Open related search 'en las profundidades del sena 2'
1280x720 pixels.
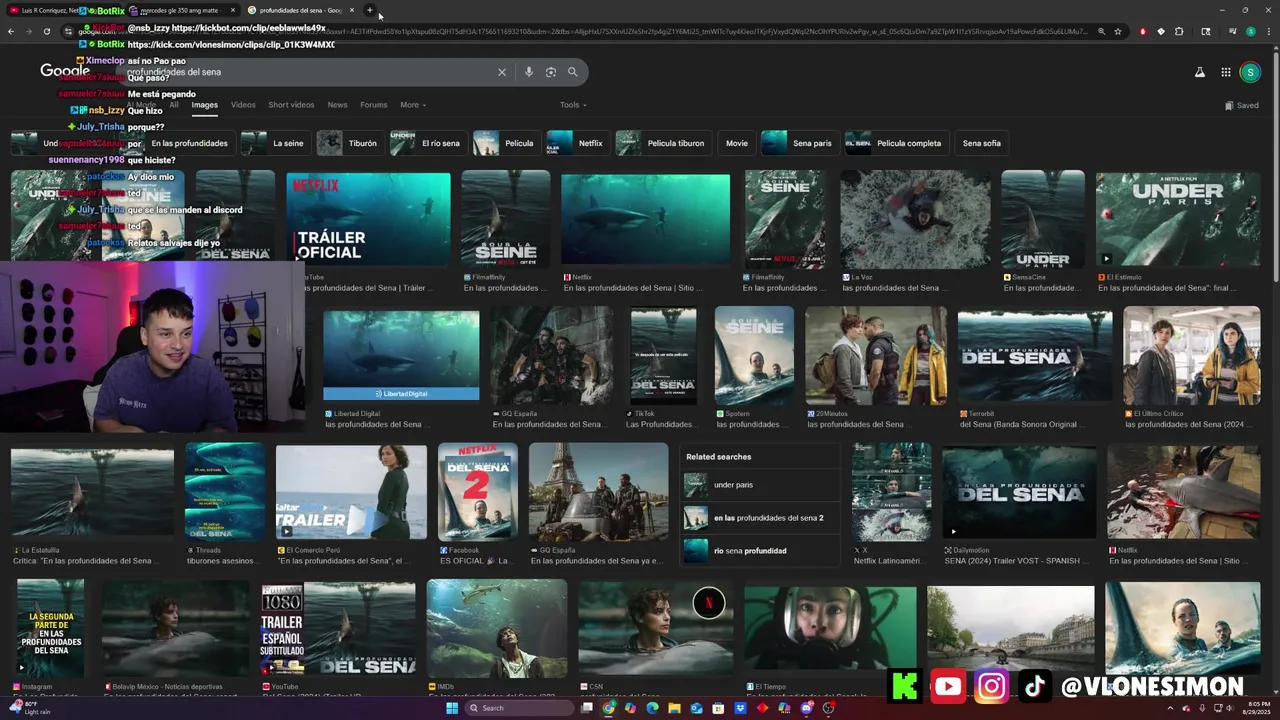point(760,518)
